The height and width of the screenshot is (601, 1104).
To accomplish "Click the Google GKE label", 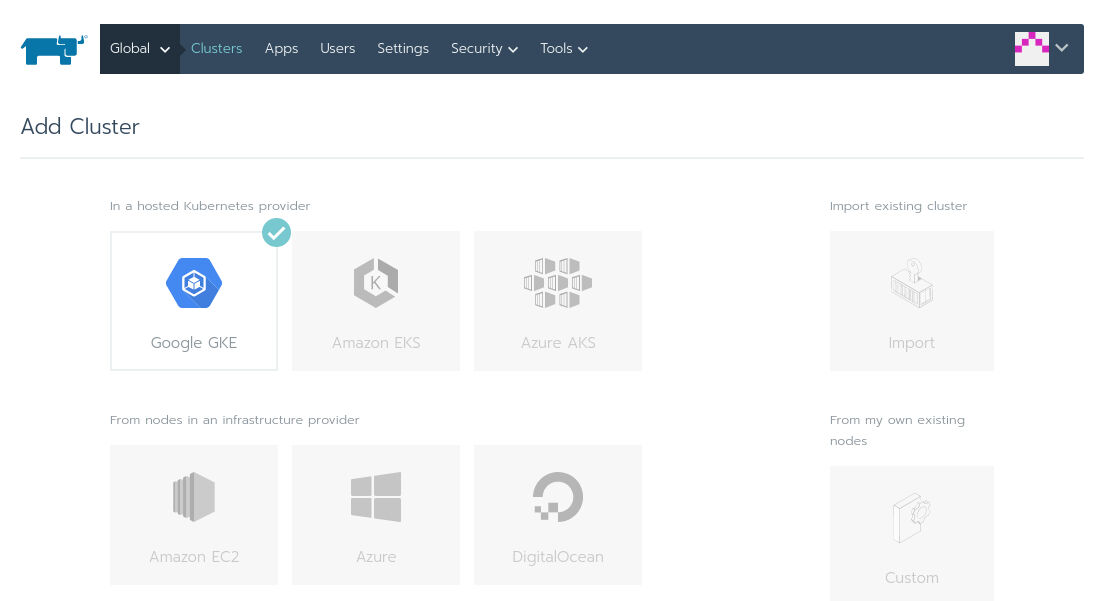I will click(194, 343).
